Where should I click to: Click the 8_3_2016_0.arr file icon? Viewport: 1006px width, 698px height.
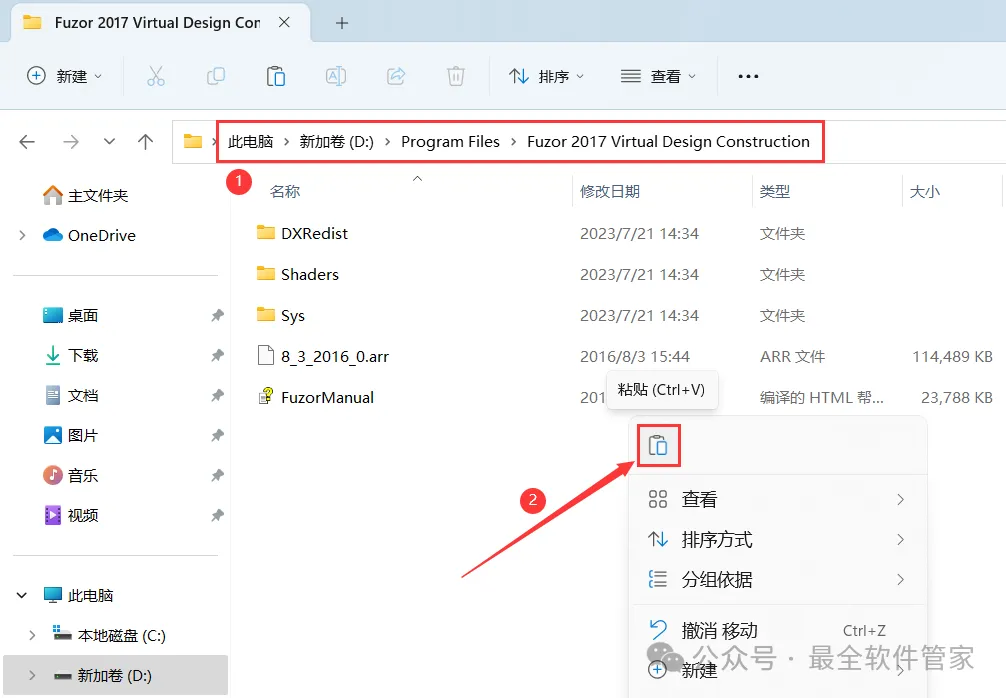266,355
